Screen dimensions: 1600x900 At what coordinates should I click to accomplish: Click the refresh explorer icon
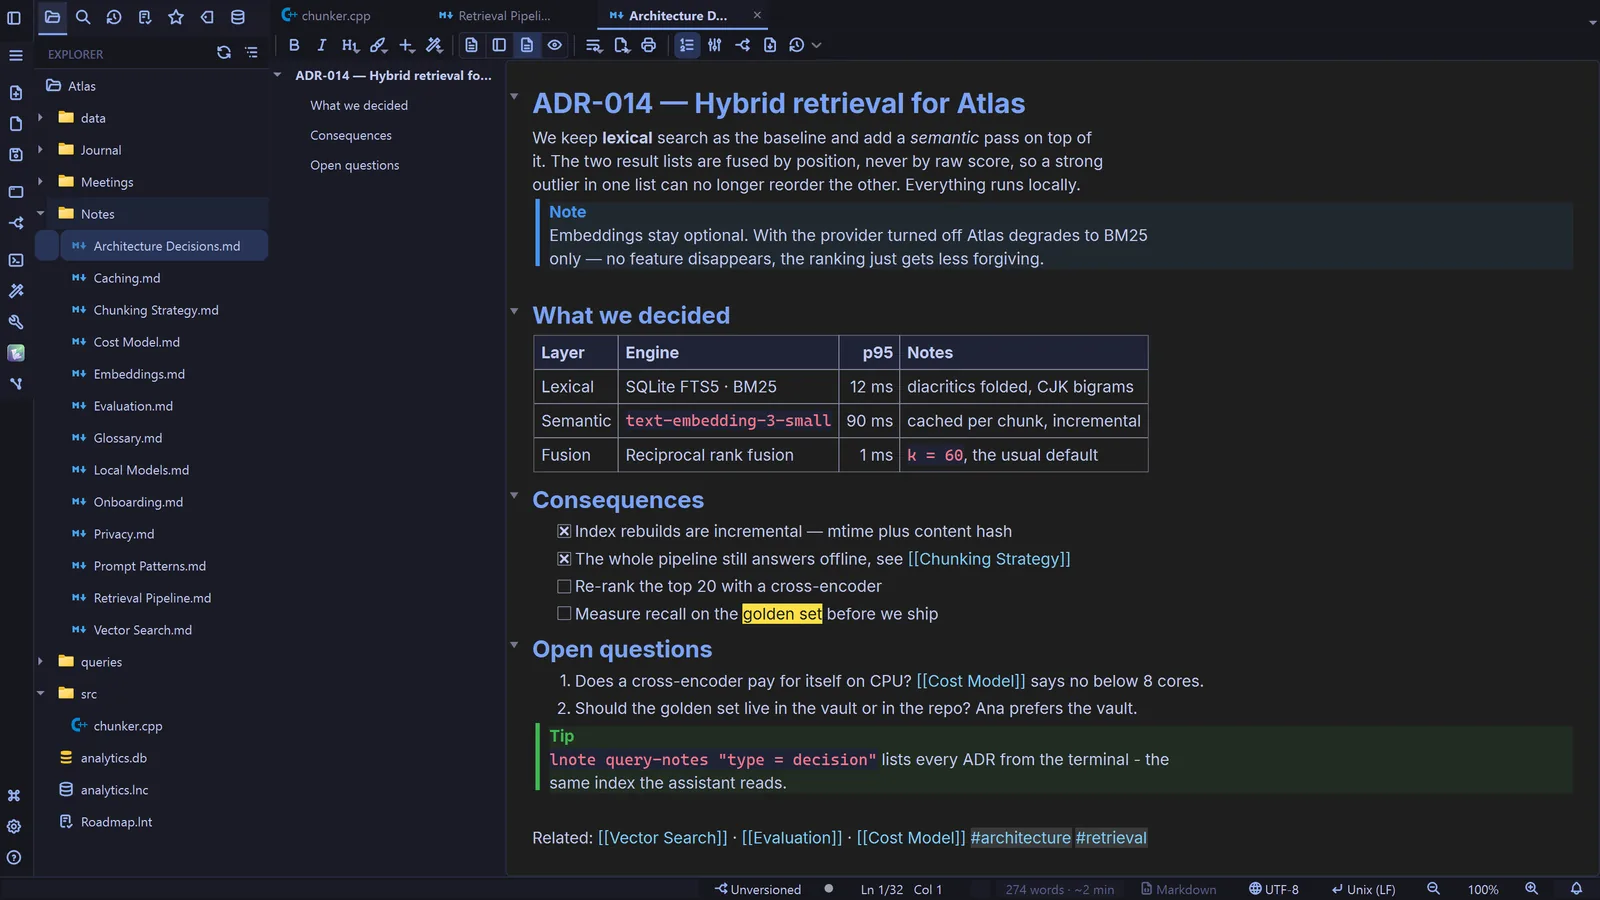pos(224,53)
